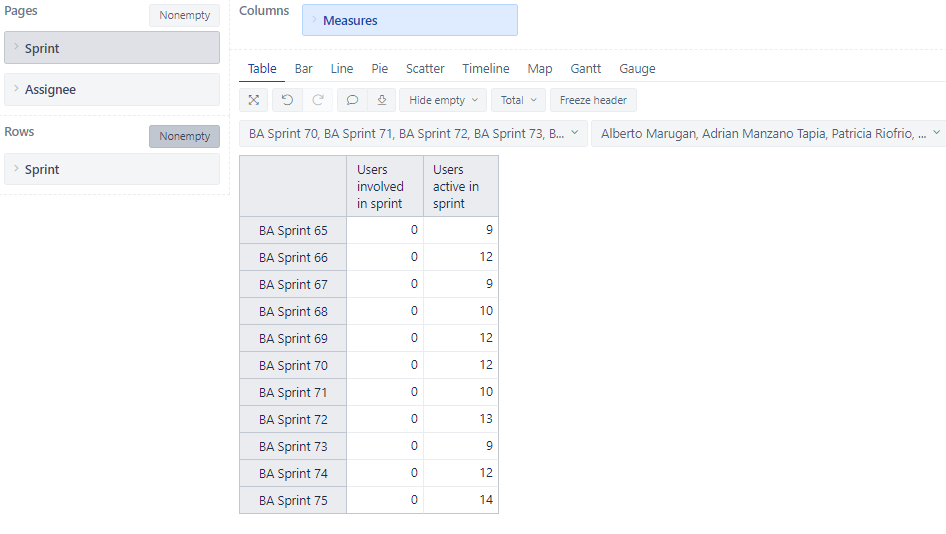
Task: Click the redo arrow icon
Action: [x=318, y=100]
